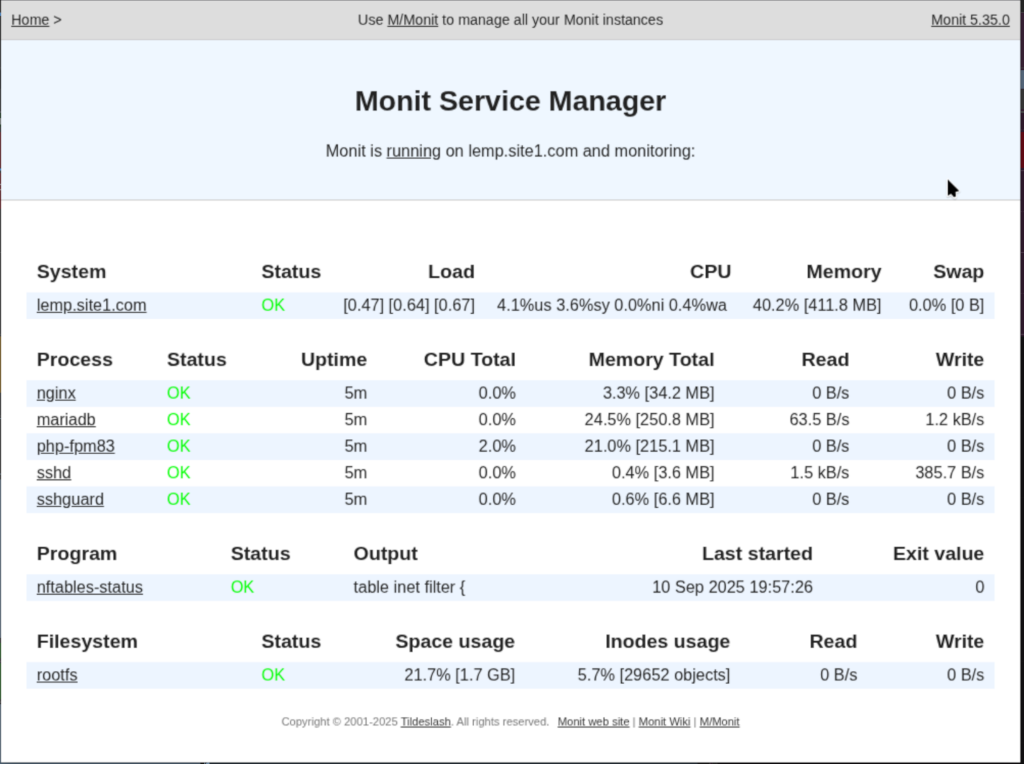Click mariadb read rate '63.5 B/s'

click(x=819, y=420)
